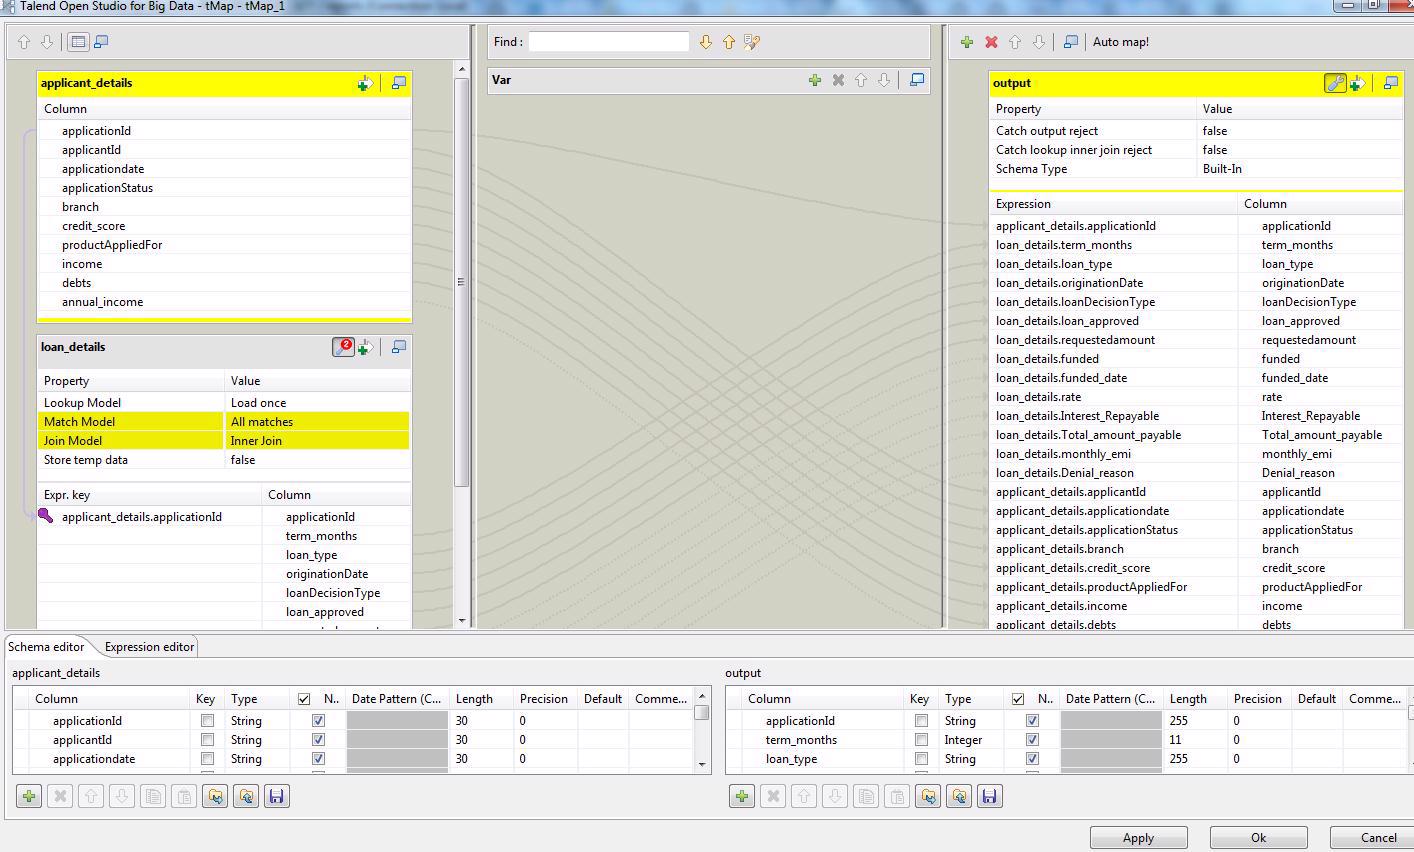Toggle highlight search option next to Find
Viewport: 1414px width, 852px height.
coord(752,42)
